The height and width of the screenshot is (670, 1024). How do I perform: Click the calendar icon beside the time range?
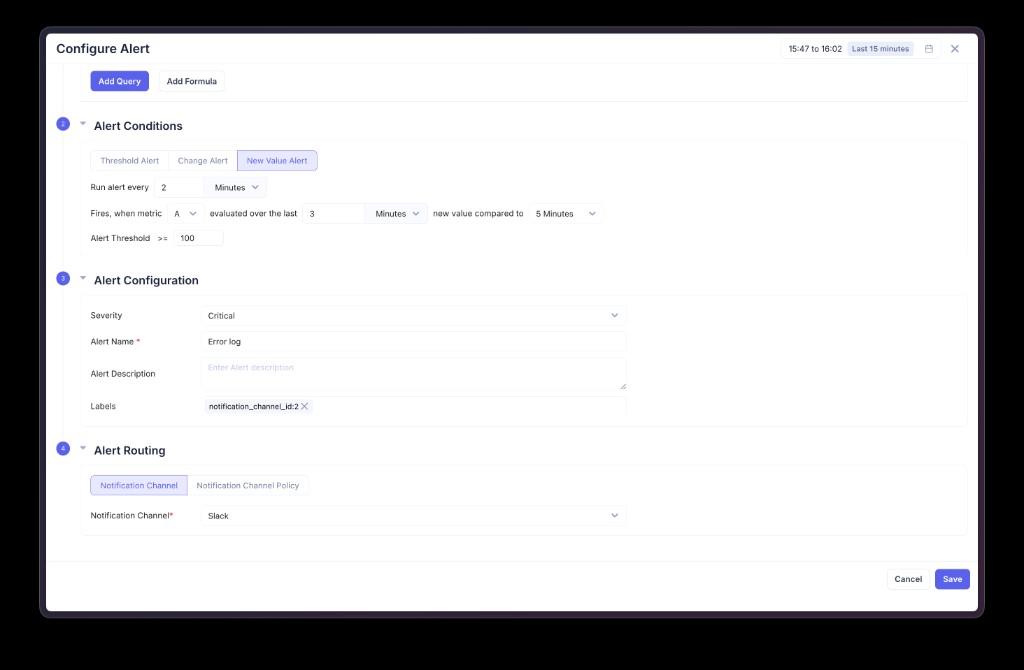pos(929,49)
